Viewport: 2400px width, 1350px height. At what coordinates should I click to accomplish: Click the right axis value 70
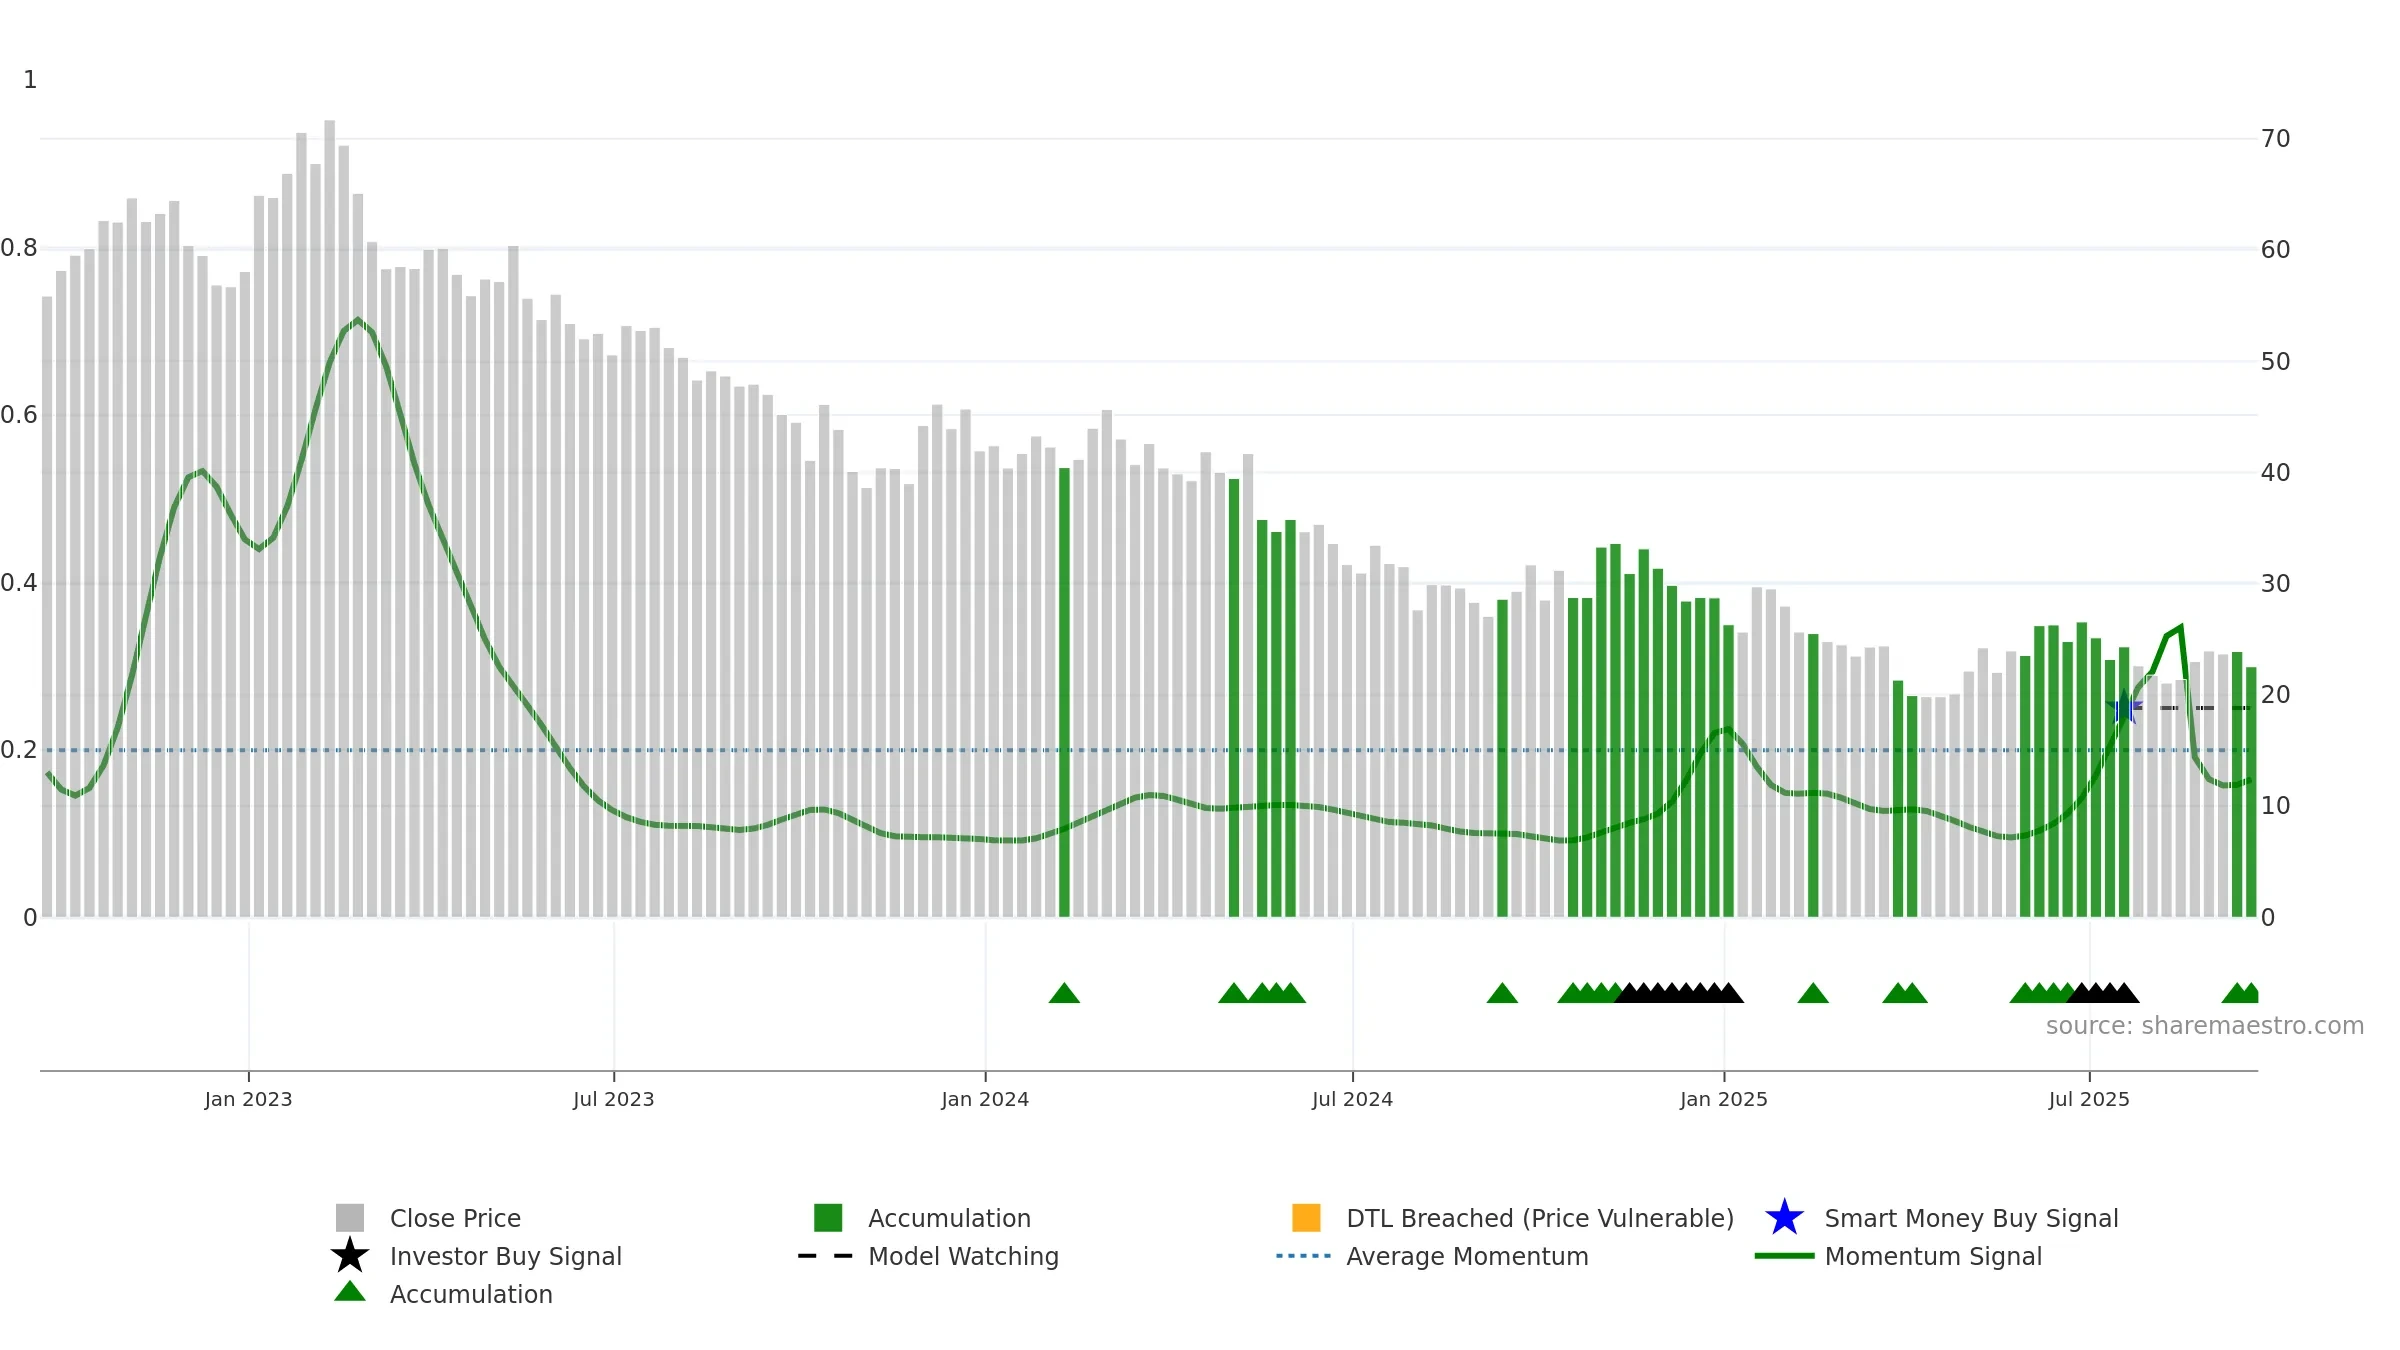click(x=2275, y=139)
